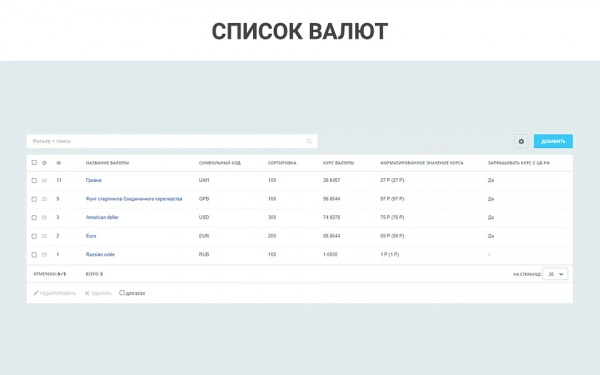Check the GPB row checkbox

(x=34, y=199)
